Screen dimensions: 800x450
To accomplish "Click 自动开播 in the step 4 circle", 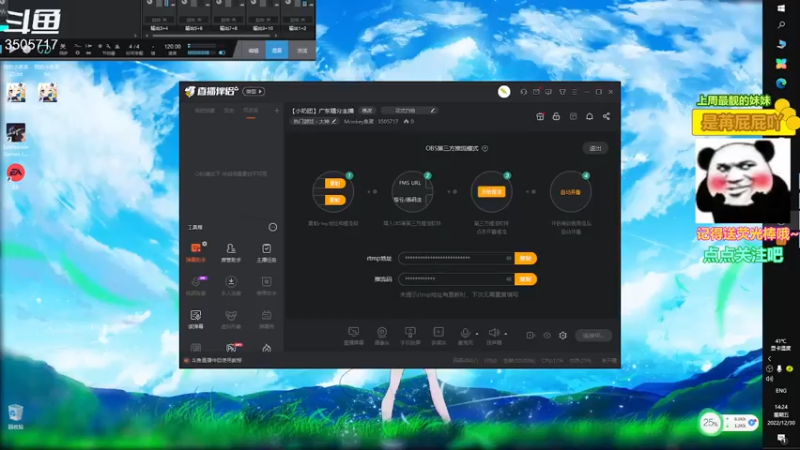I will coord(570,192).
